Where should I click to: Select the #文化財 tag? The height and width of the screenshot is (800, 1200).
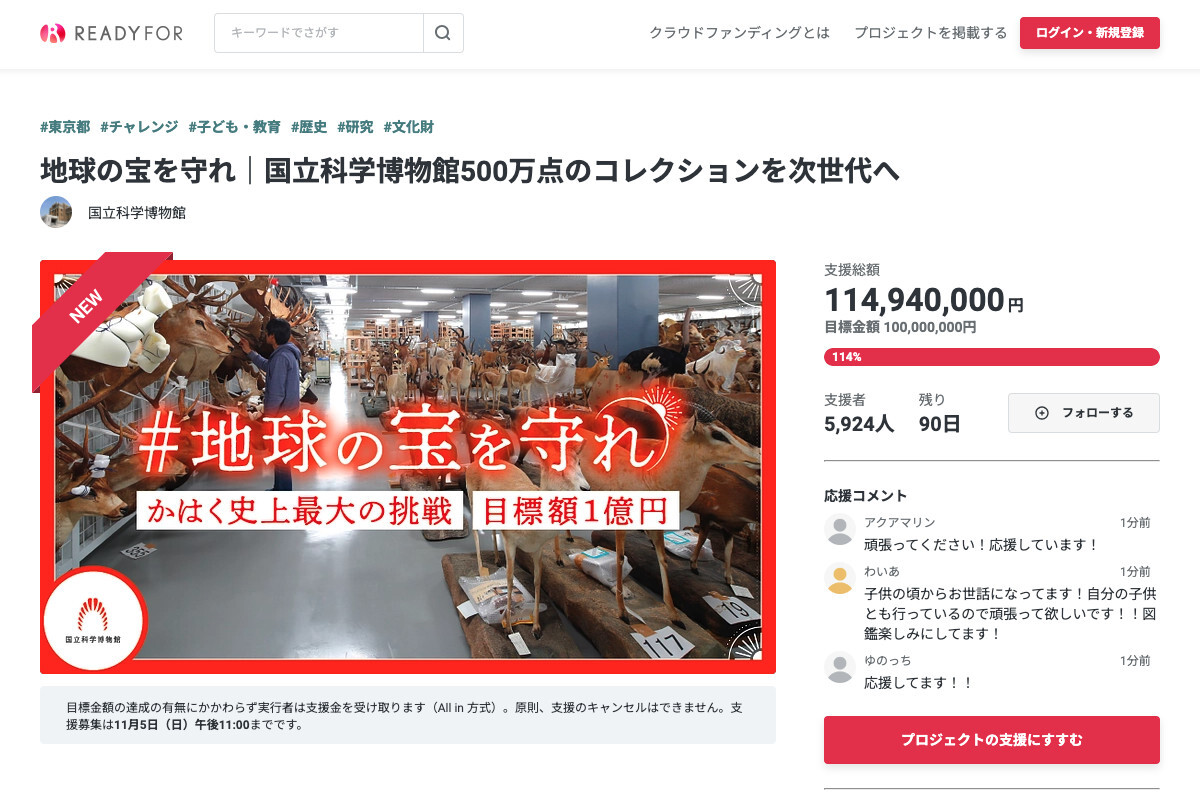(408, 127)
